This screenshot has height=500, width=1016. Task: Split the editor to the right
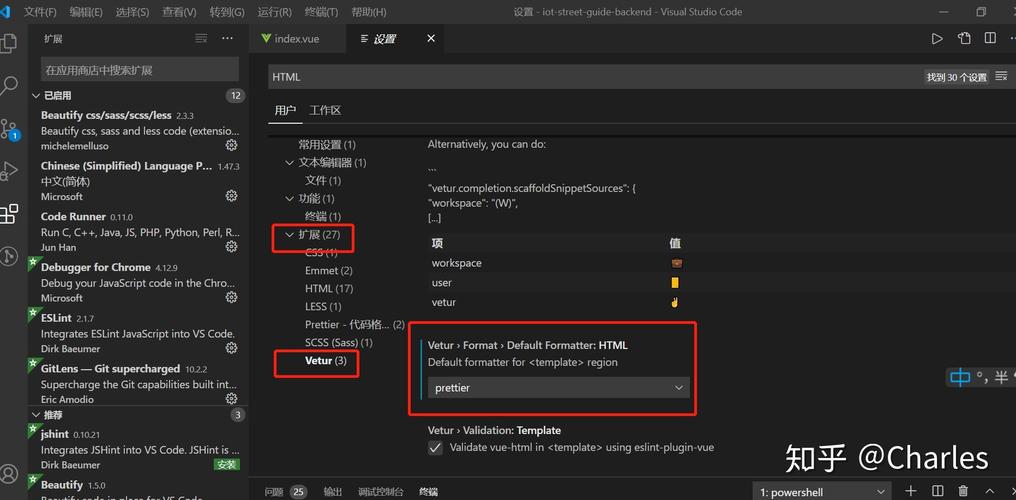tap(990, 39)
